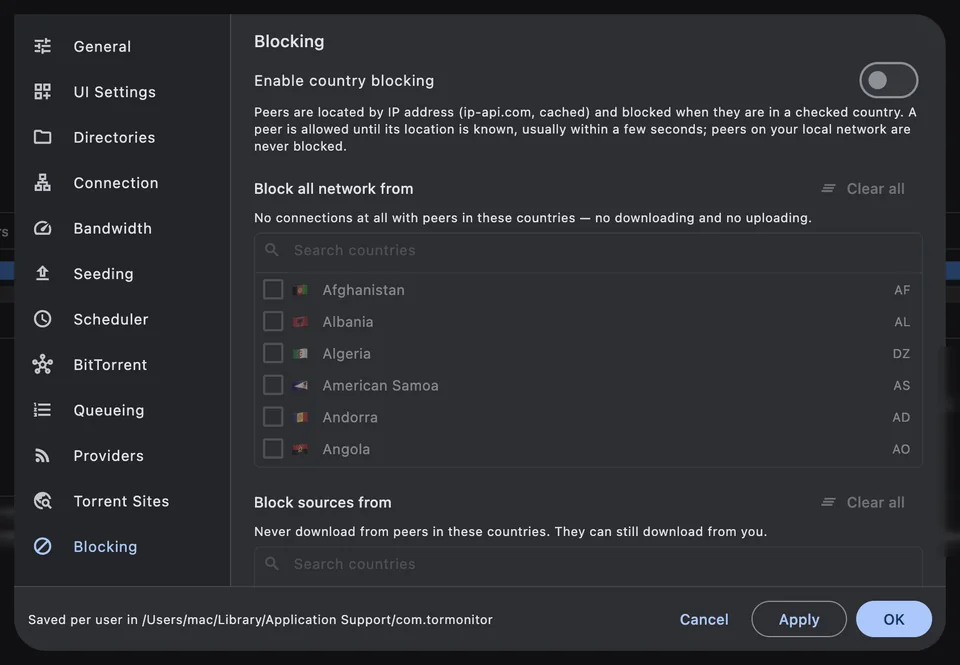Click the AS country code
Screen dimensions: 960x665
pyautogui.click(x=901, y=385)
